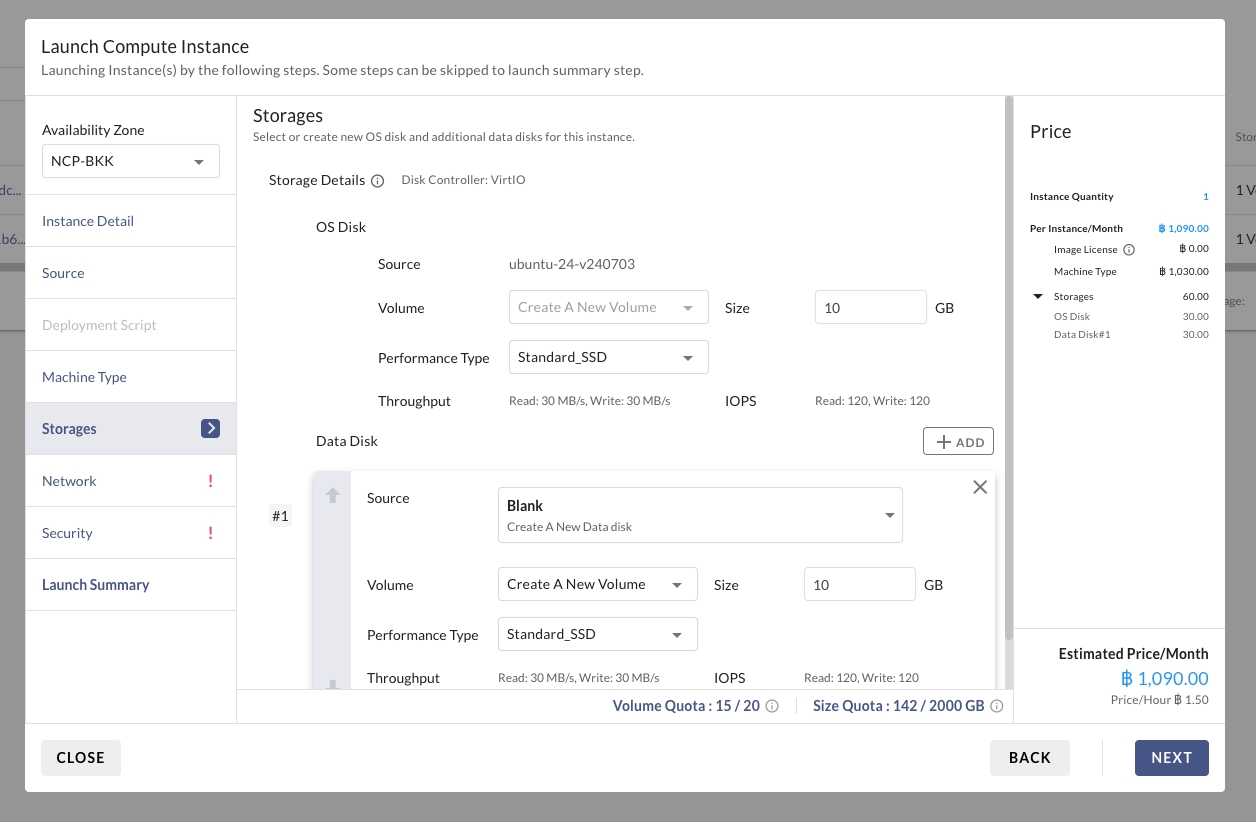Screen dimensions: 1256x822
Task: Open the Availability Zone NCP-BKK dropdown
Action: [x=131, y=162]
